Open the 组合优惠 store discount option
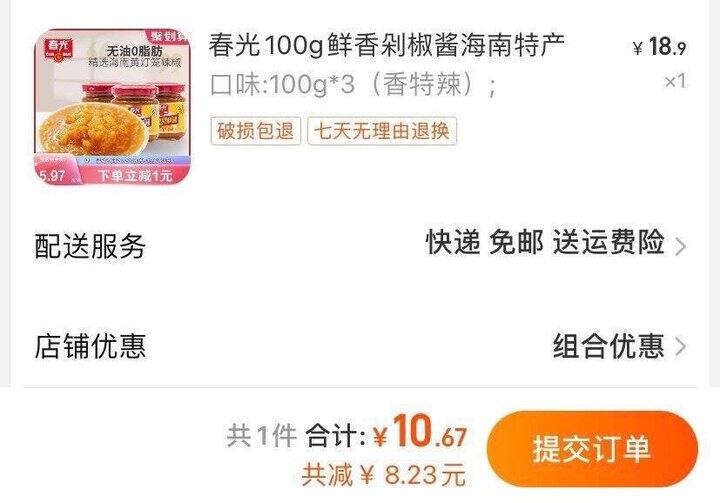This screenshot has width=720, height=503. (608, 346)
